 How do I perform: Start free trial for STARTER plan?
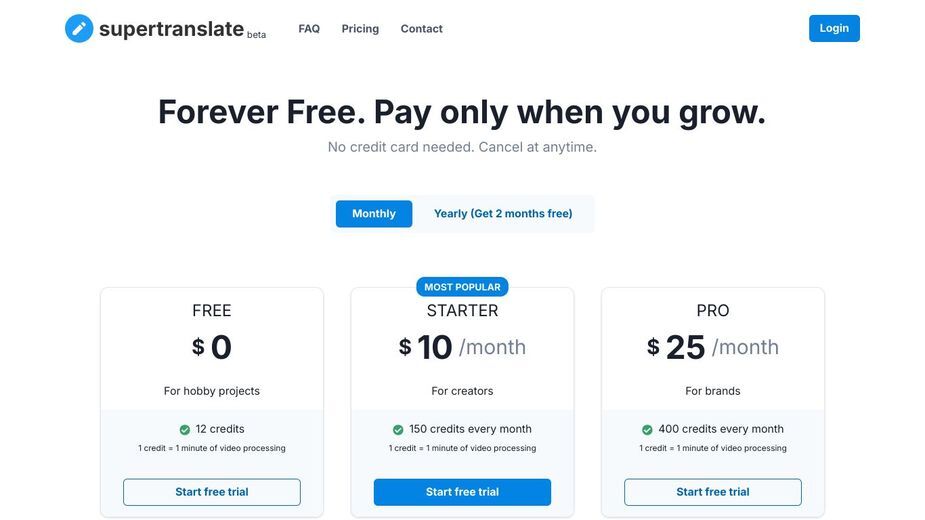click(462, 492)
